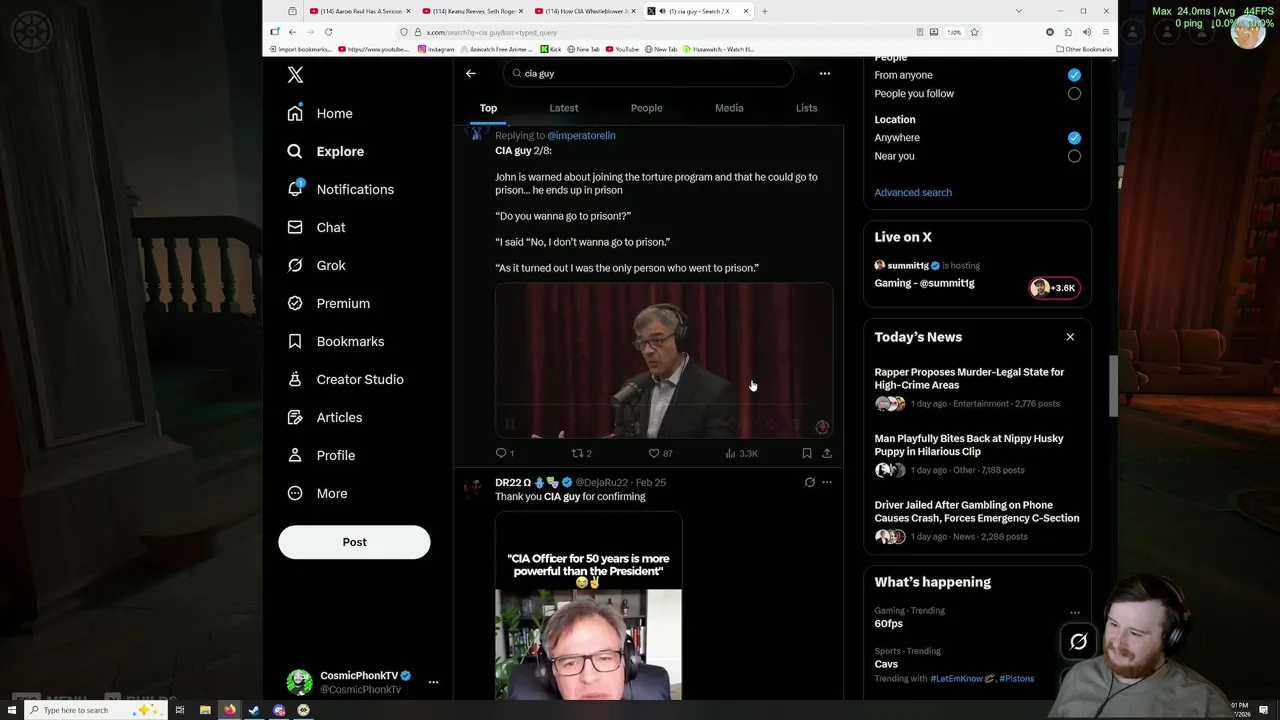Open Premium in the sidebar
The height and width of the screenshot is (720, 1280).
328,304
